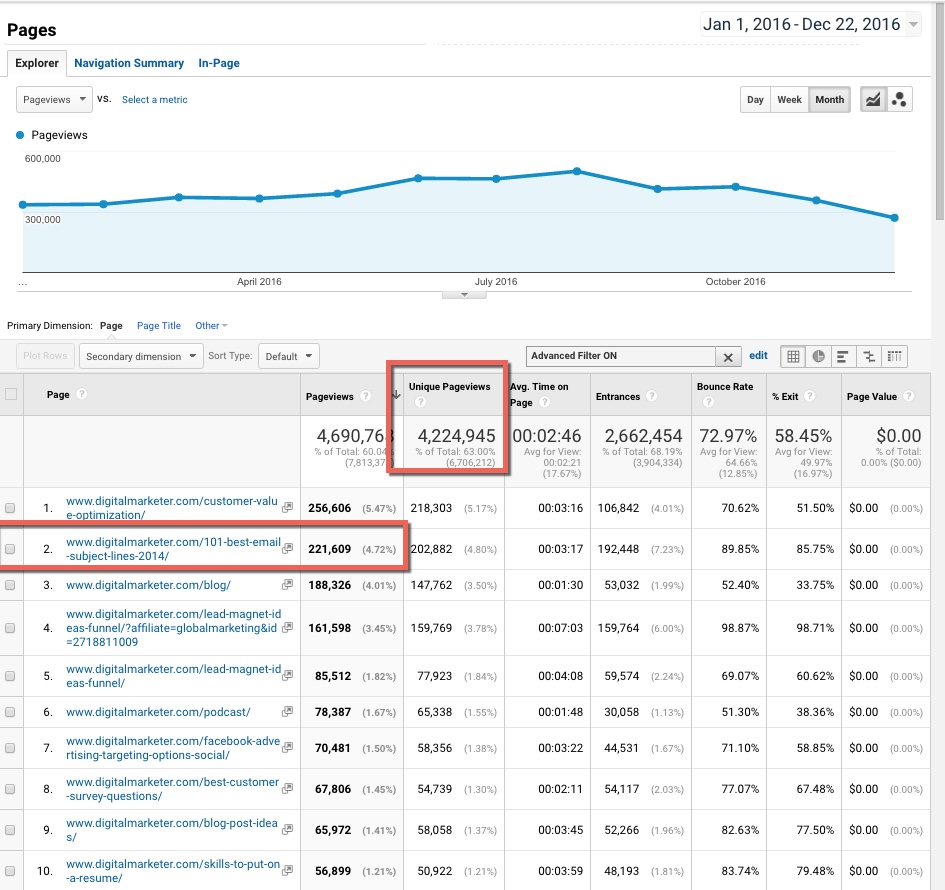The width and height of the screenshot is (945, 890).
Task: Click the December data point on chart
Action: (894, 218)
